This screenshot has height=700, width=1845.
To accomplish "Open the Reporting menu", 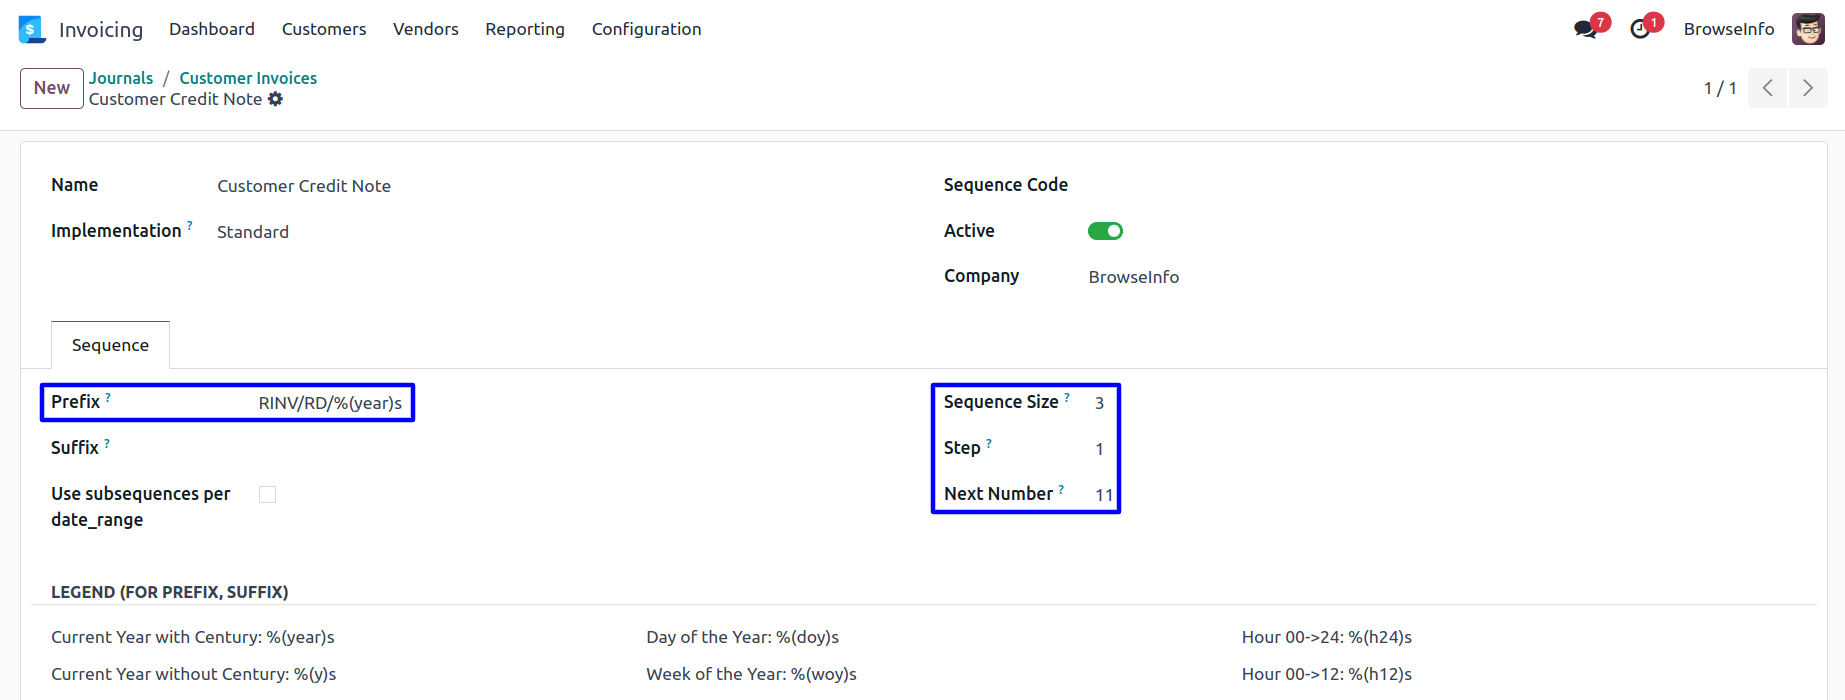I will point(525,29).
